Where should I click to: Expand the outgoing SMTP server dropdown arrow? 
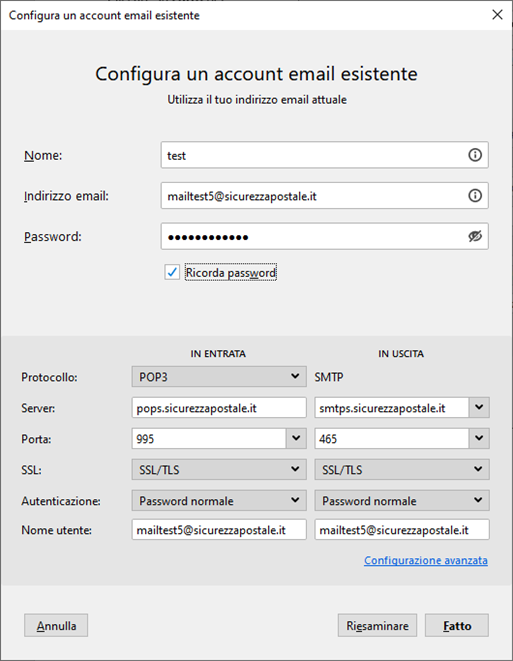479,408
